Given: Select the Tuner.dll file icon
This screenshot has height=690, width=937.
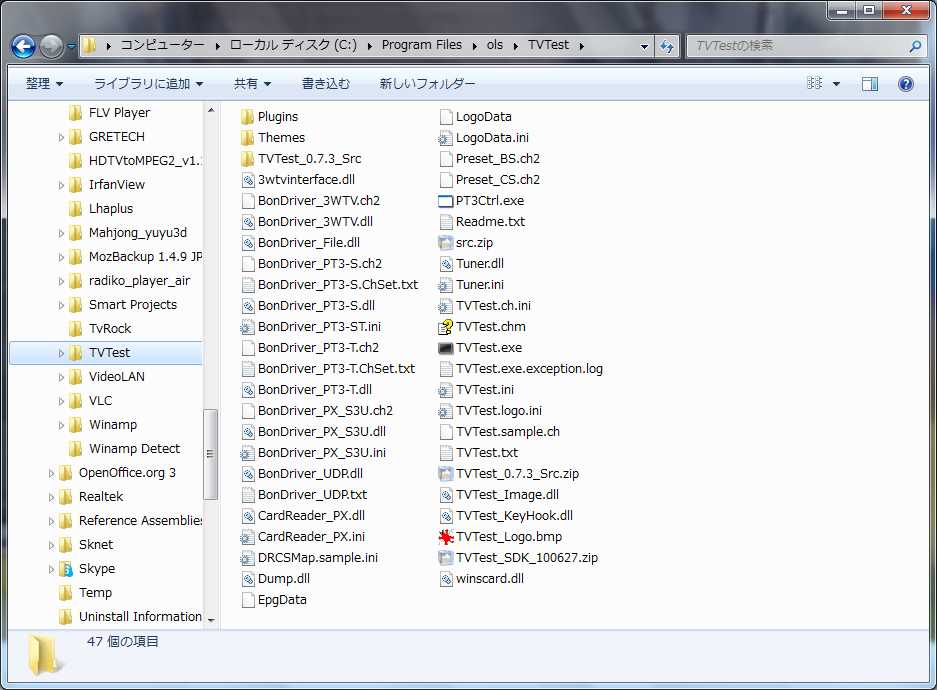Looking at the screenshot, I should pyautogui.click(x=446, y=263).
